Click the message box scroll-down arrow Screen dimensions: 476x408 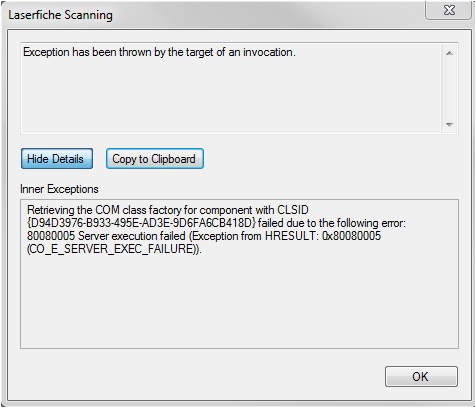coord(449,125)
